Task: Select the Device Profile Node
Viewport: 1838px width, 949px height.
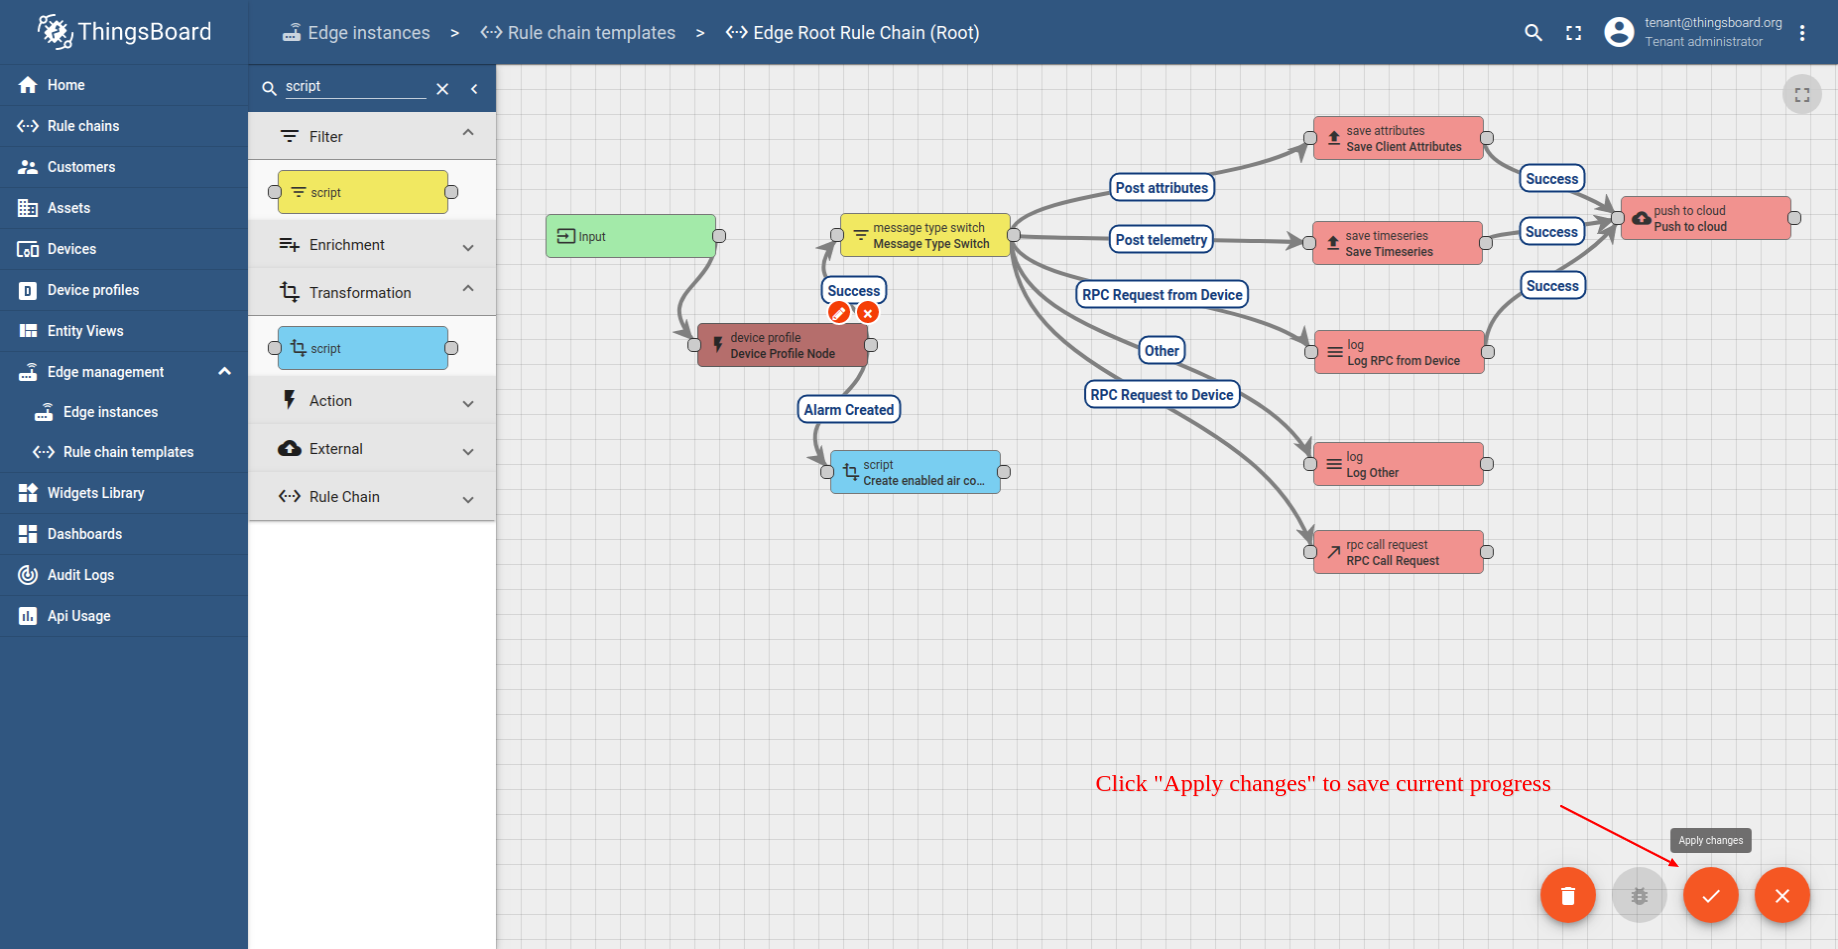Action: tap(782, 345)
